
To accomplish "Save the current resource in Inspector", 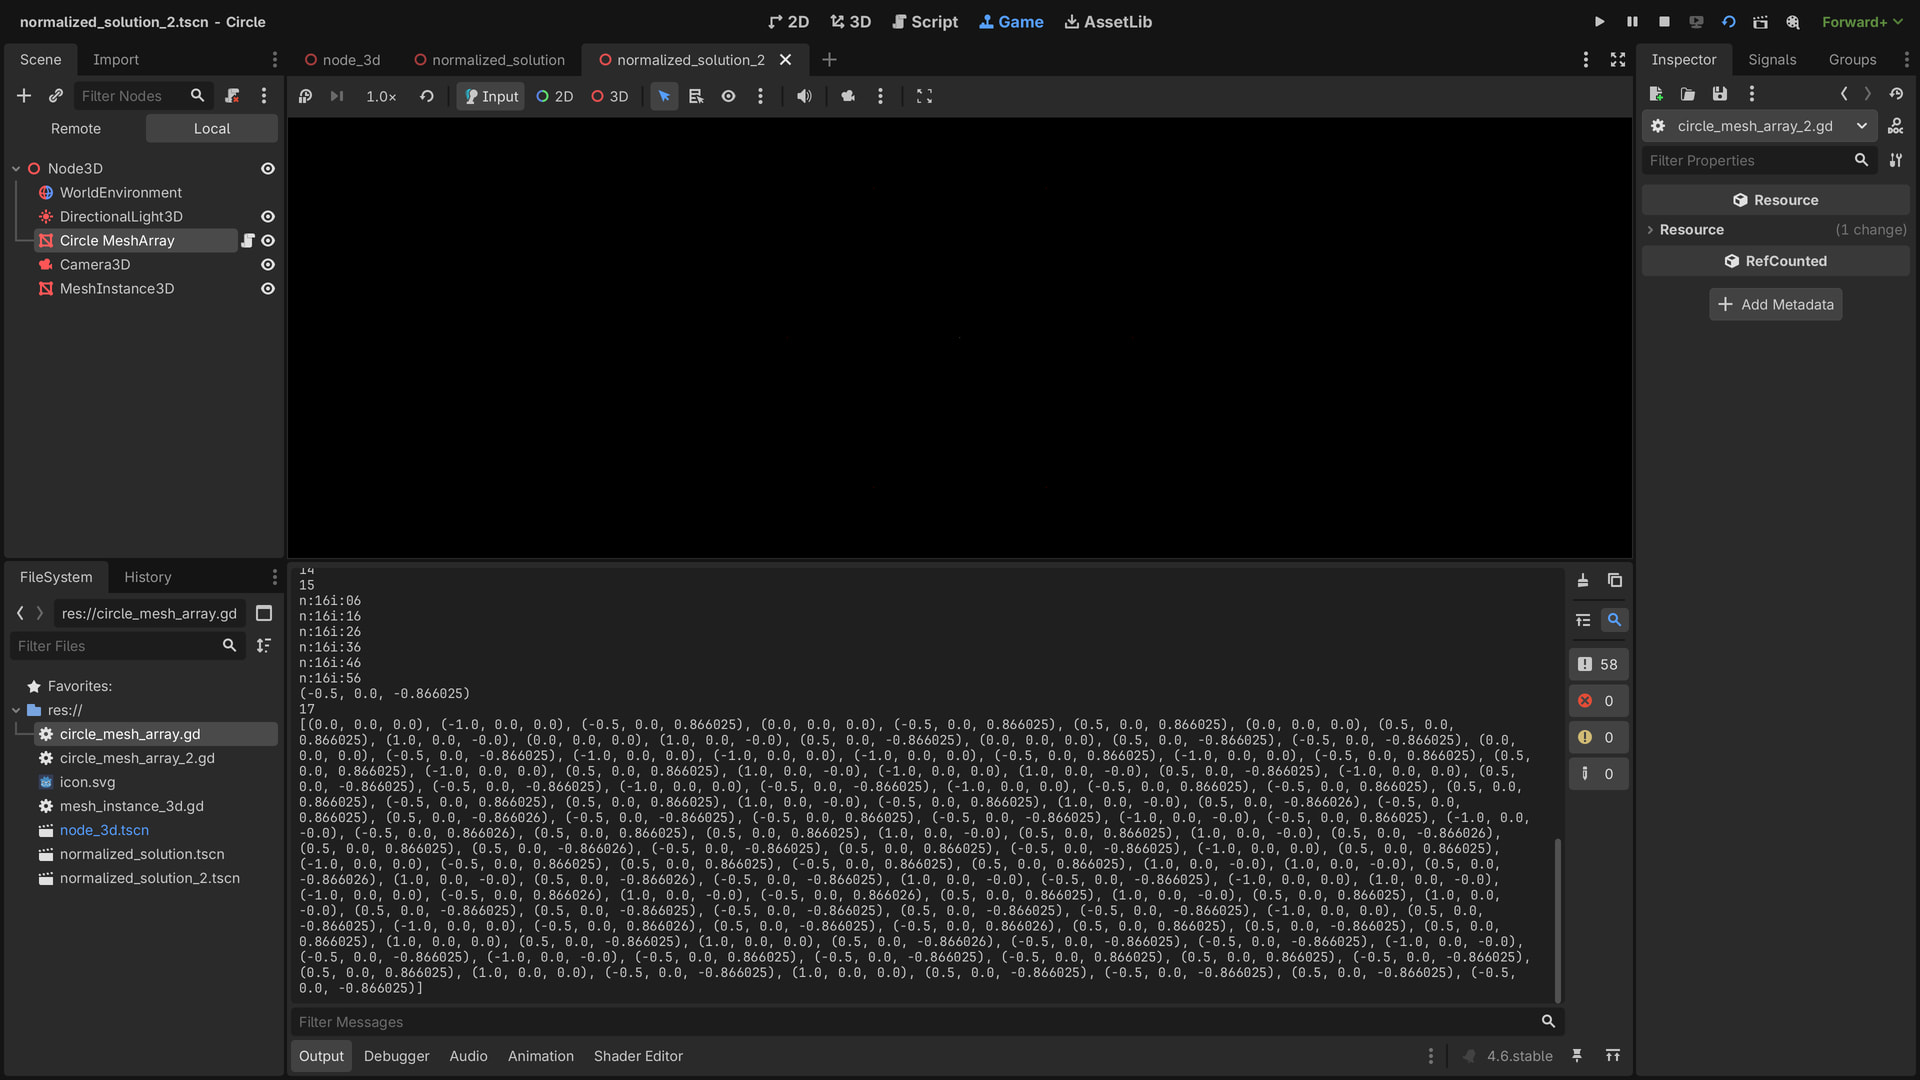I will pos(1720,93).
